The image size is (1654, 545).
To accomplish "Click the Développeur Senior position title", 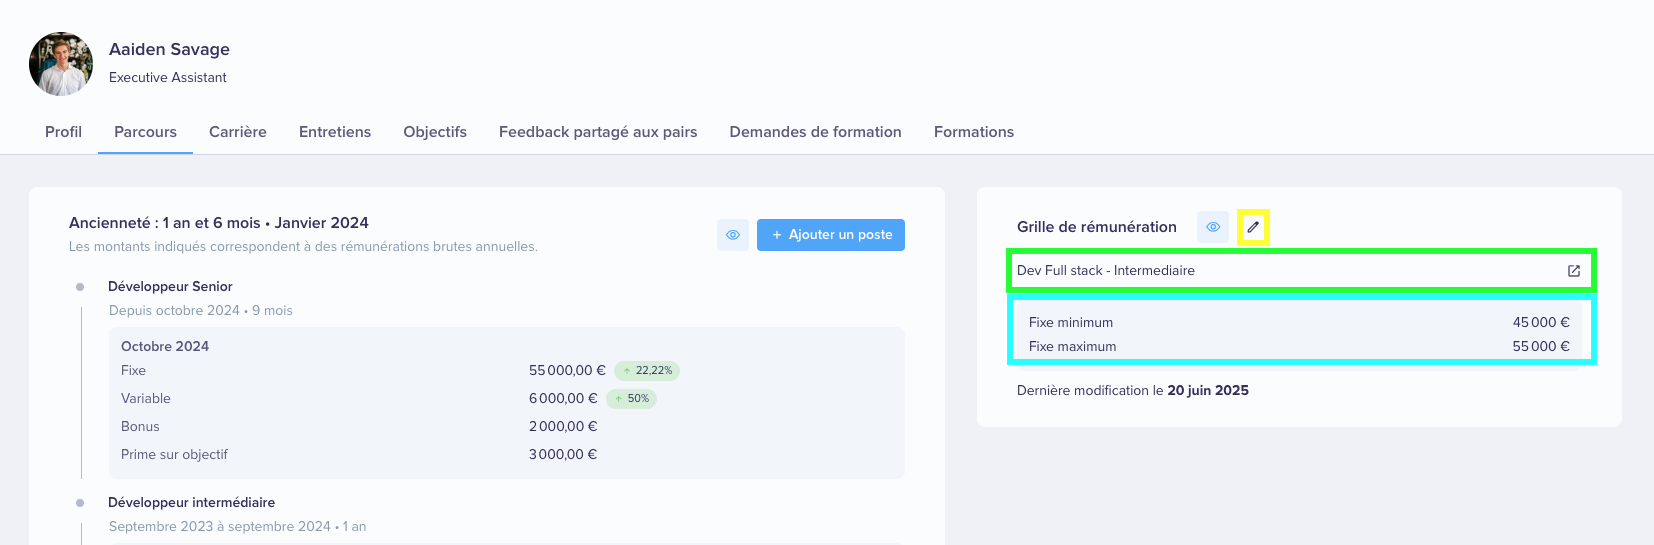I will click(x=170, y=287).
